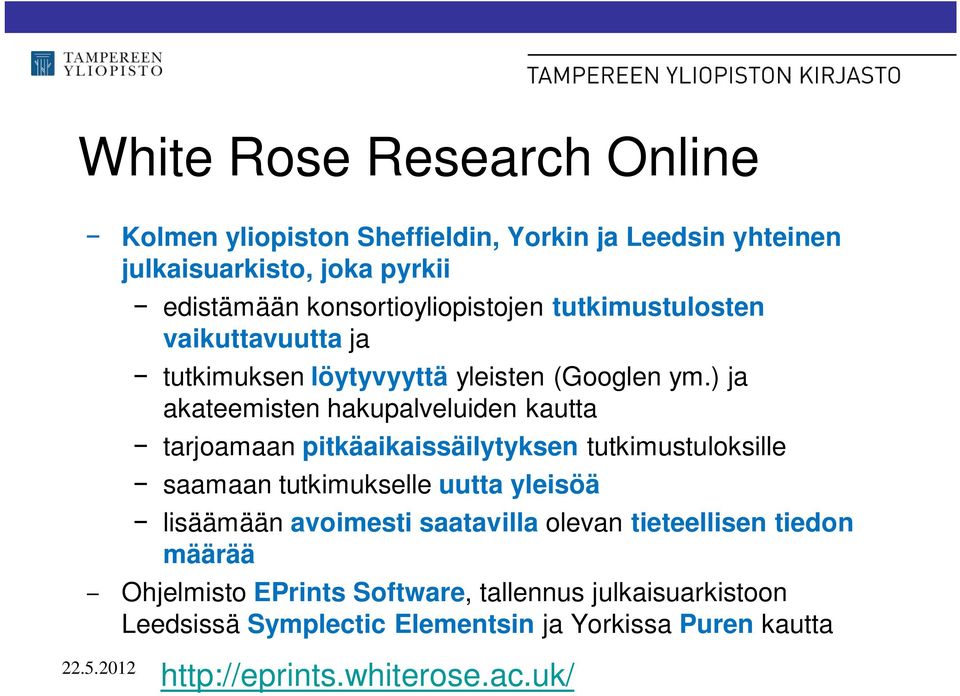Click the highlighted word löytyvyyttä

click(380, 377)
